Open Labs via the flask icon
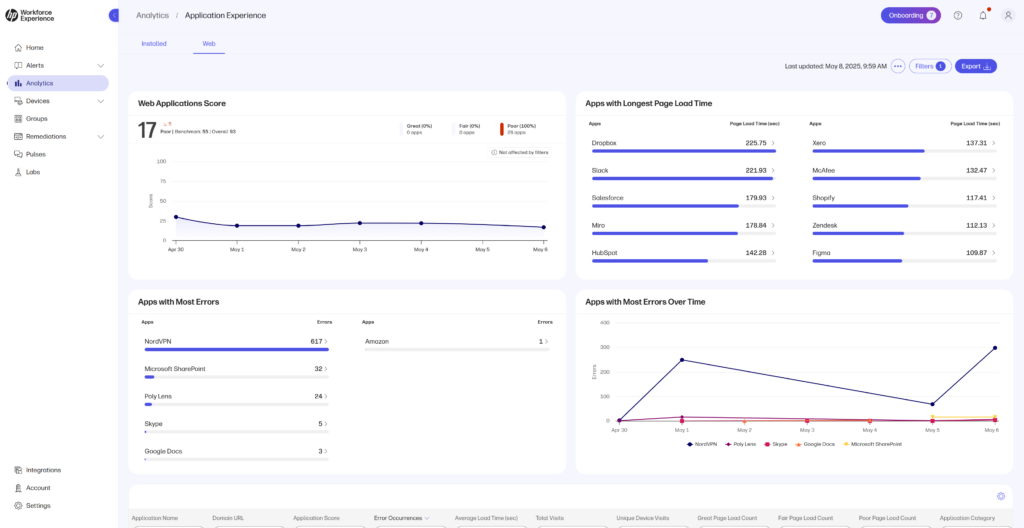This screenshot has height=528, width=1024. click(18, 172)
